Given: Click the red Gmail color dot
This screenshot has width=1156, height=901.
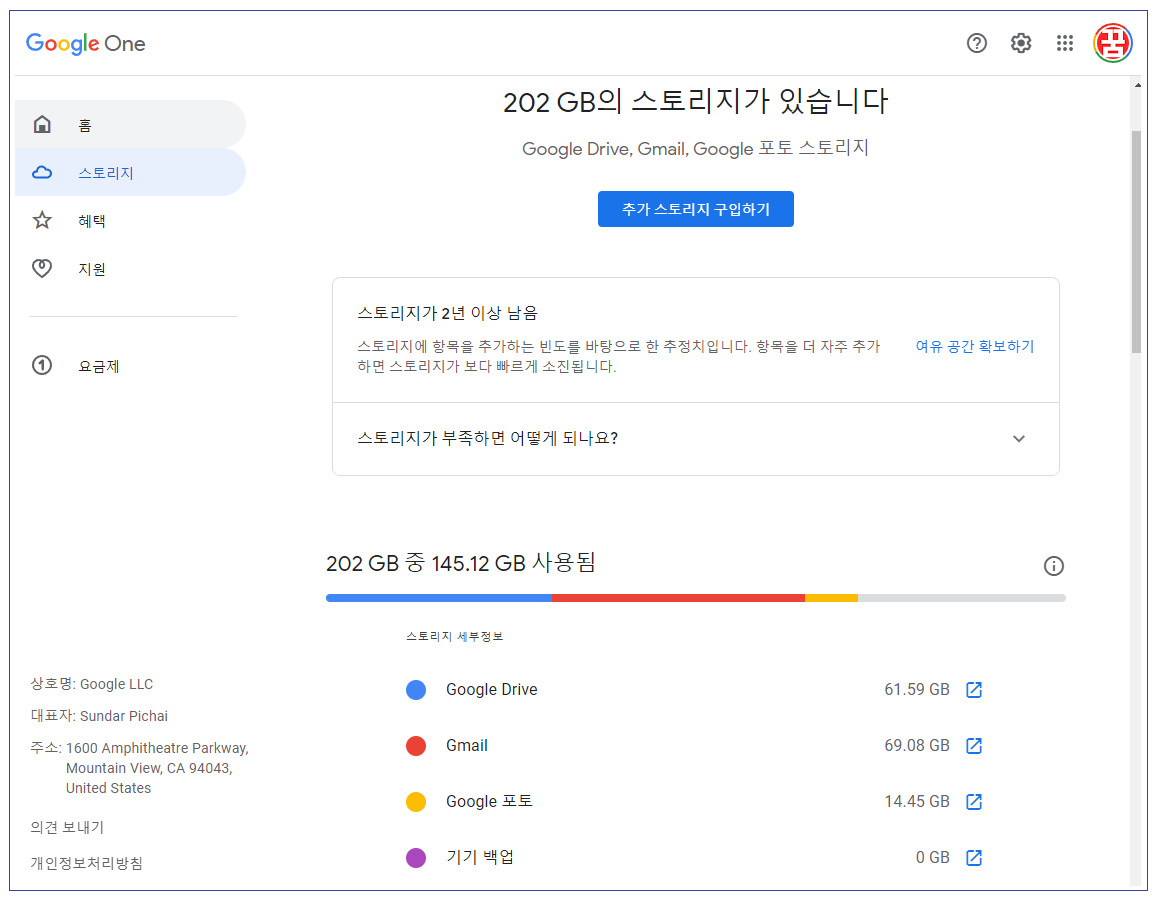Looking at the screenshot, I should click(x=416, y=745).
